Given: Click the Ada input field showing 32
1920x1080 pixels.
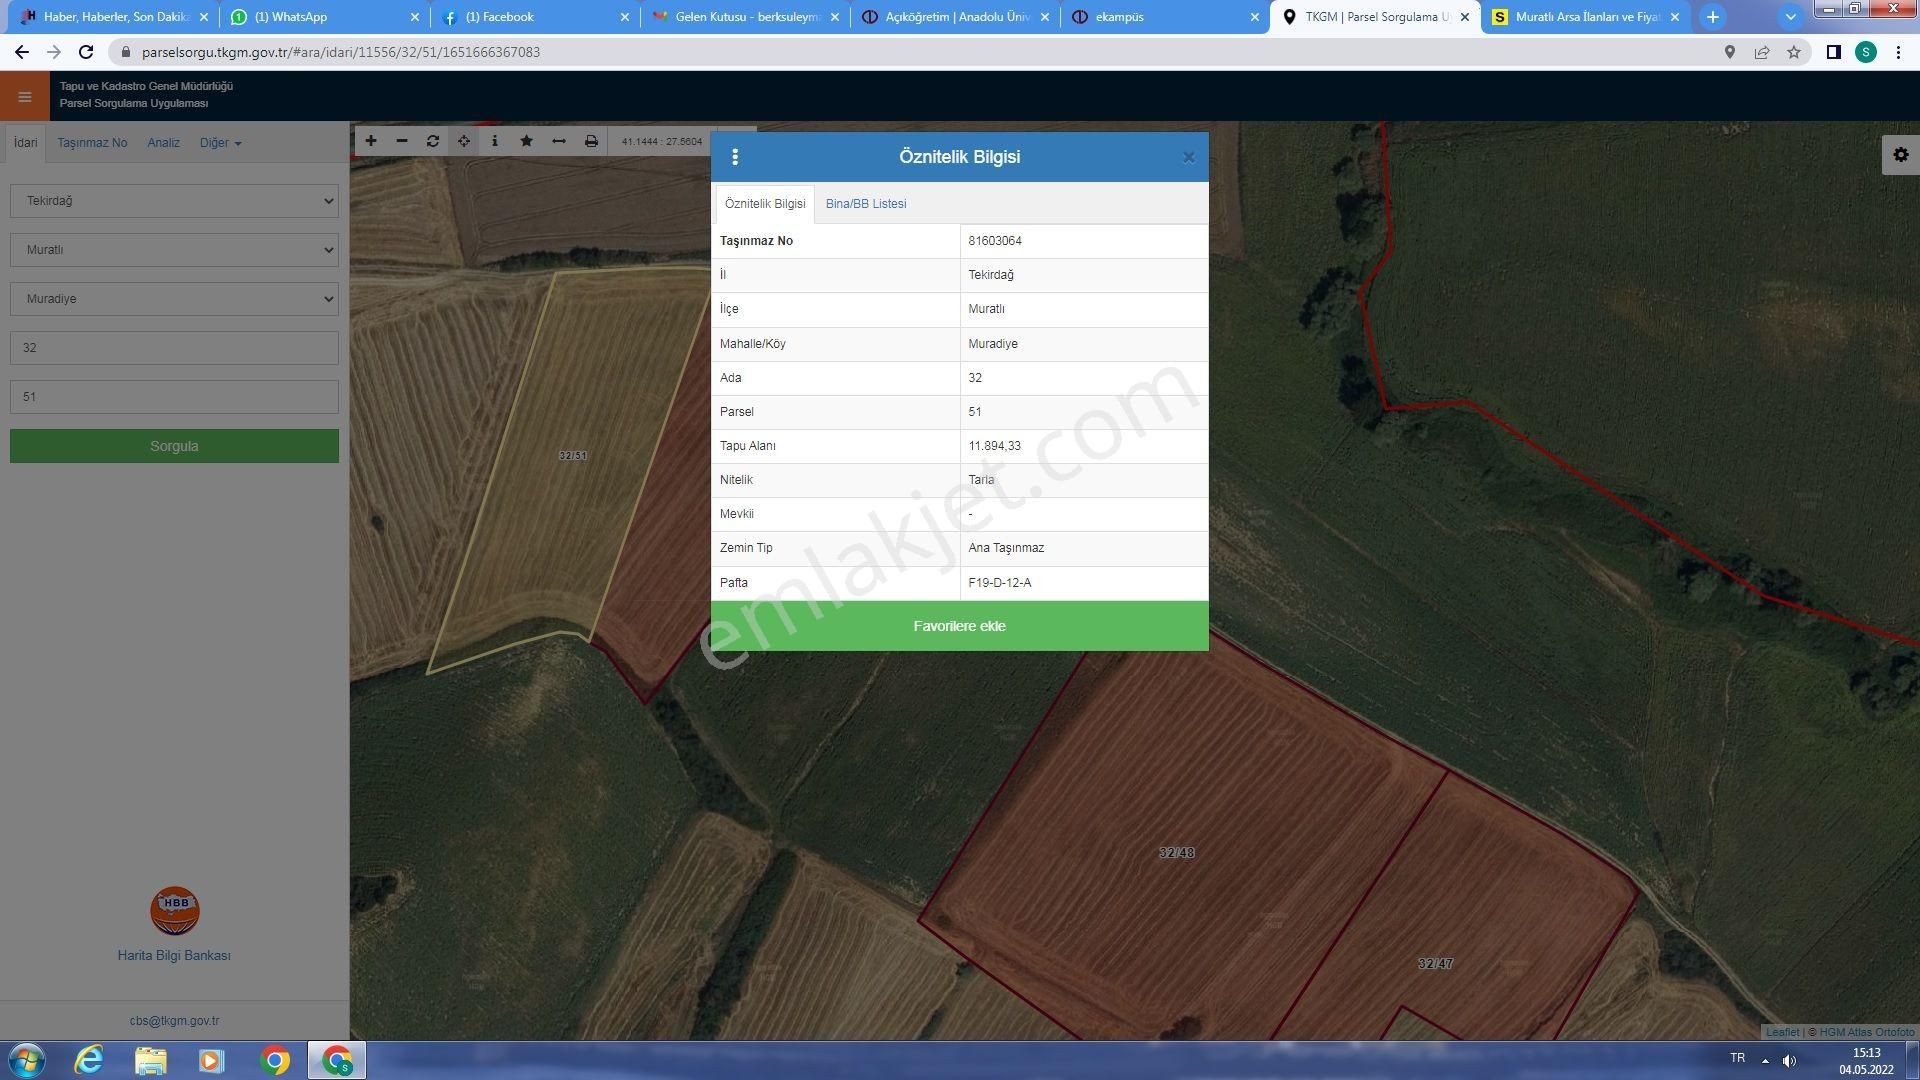Looking at the screenshot, I should 174,348.
